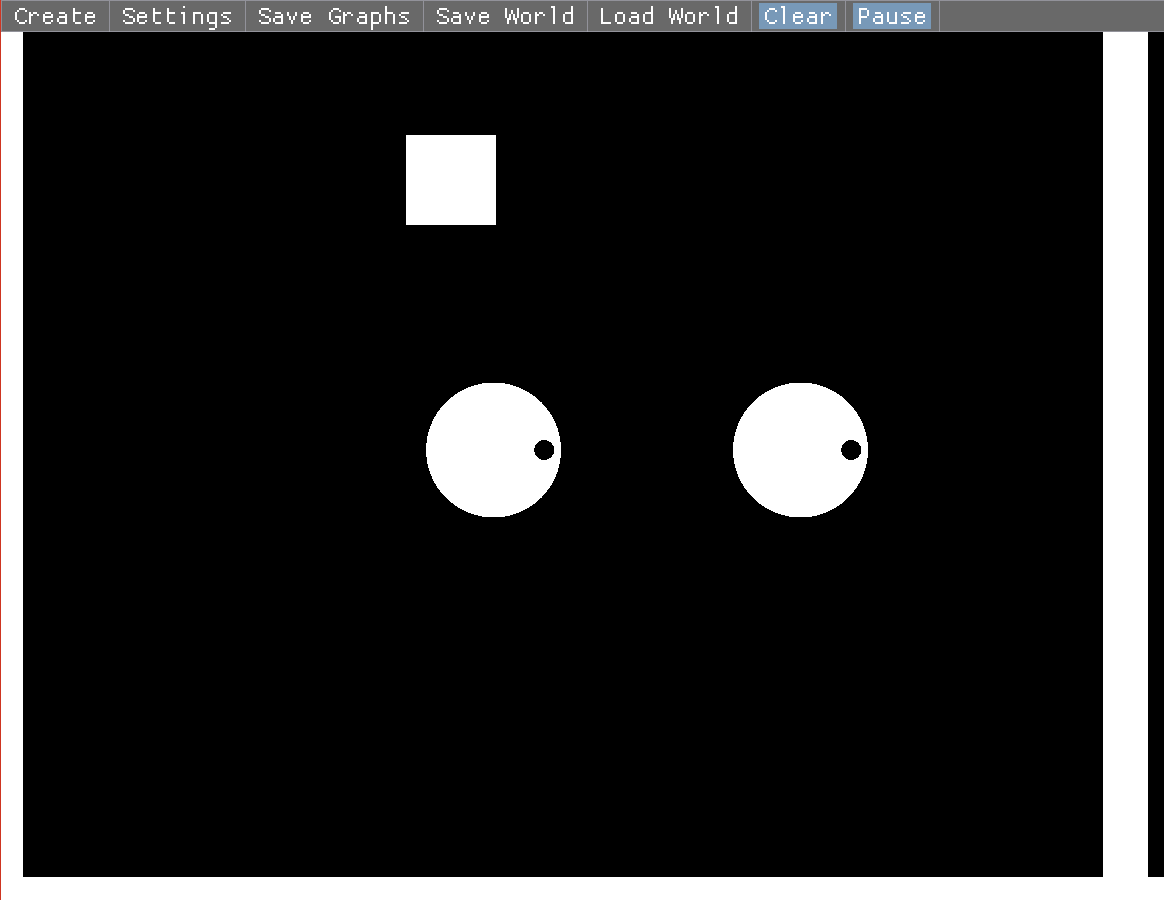Pause the simulation with the Pause button
Viewport: 1164px width, 900px height.
(892, 16)
